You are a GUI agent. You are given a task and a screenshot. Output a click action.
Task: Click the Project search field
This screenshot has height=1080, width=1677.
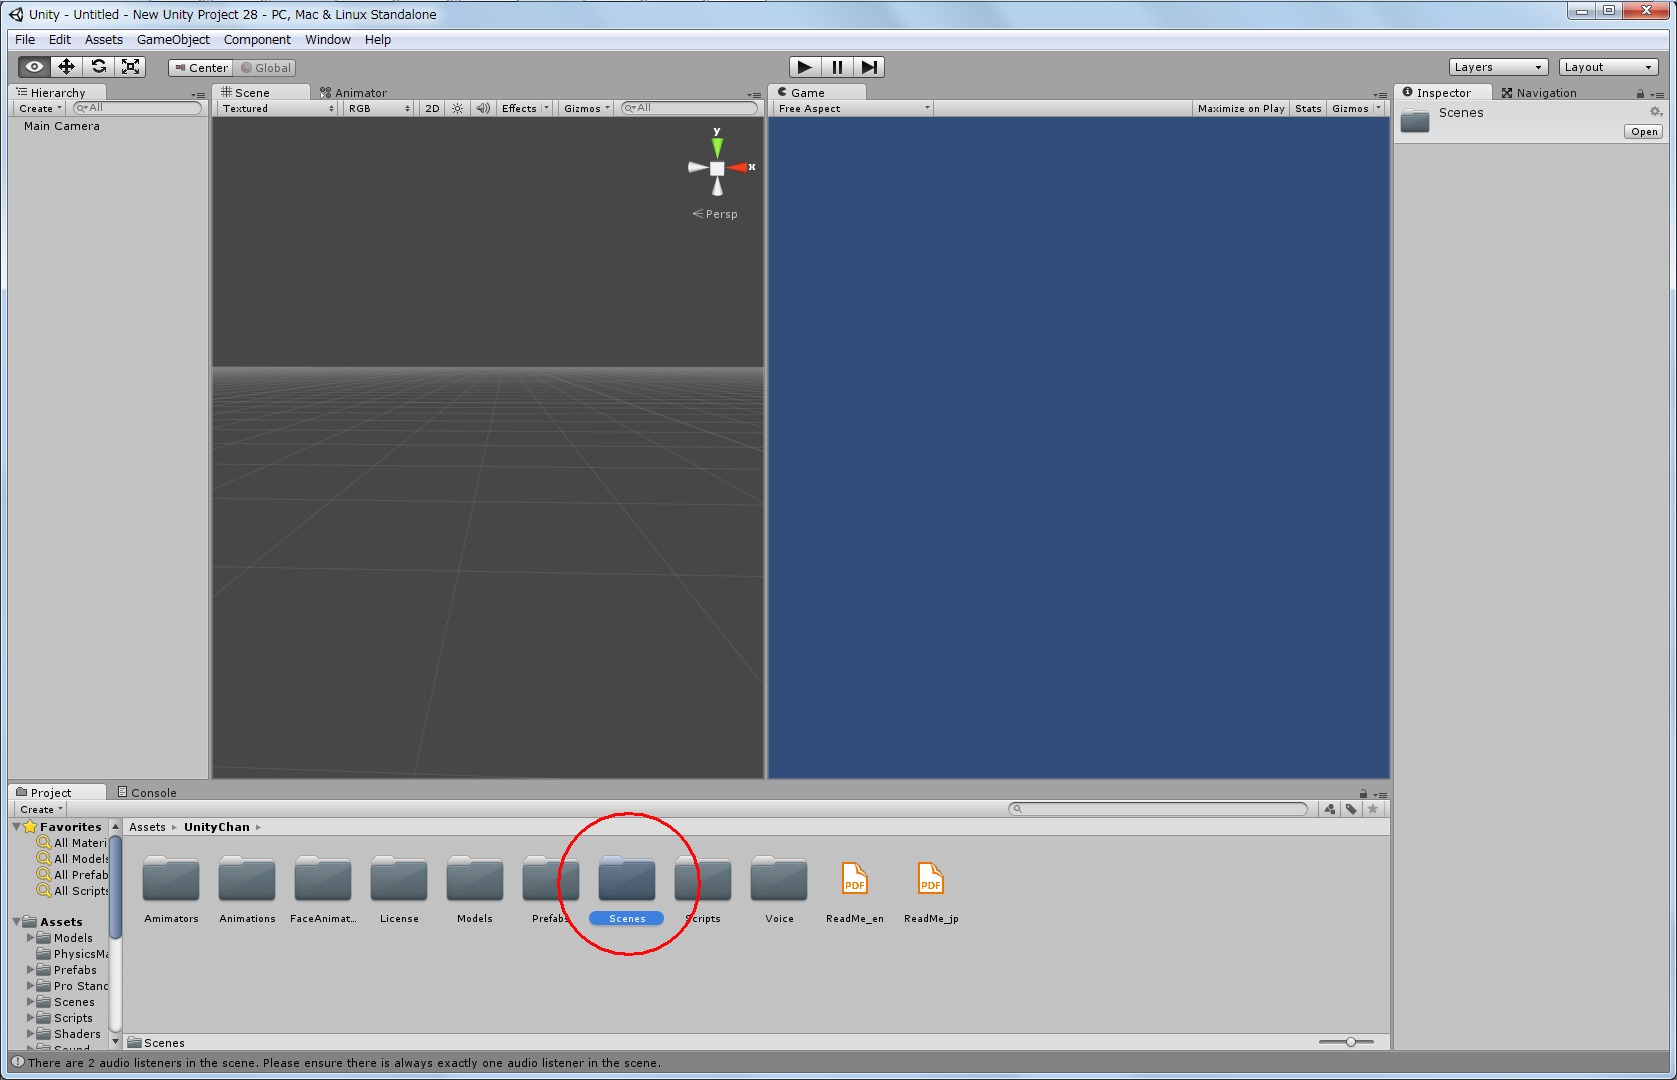click(x=1158, y=809)
